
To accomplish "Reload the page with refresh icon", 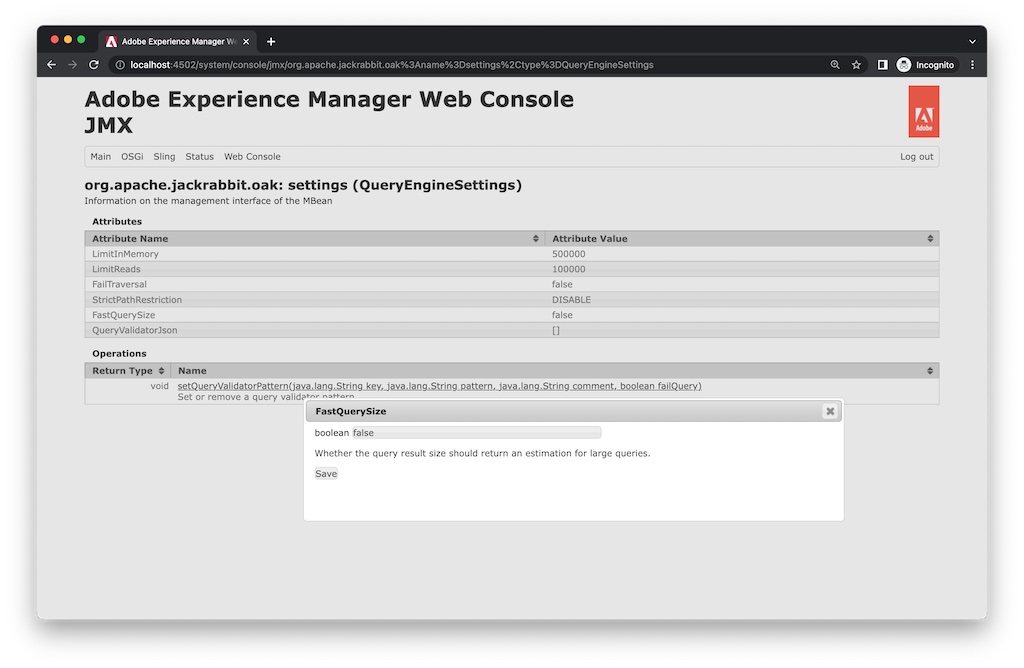I will coord(94,65).
